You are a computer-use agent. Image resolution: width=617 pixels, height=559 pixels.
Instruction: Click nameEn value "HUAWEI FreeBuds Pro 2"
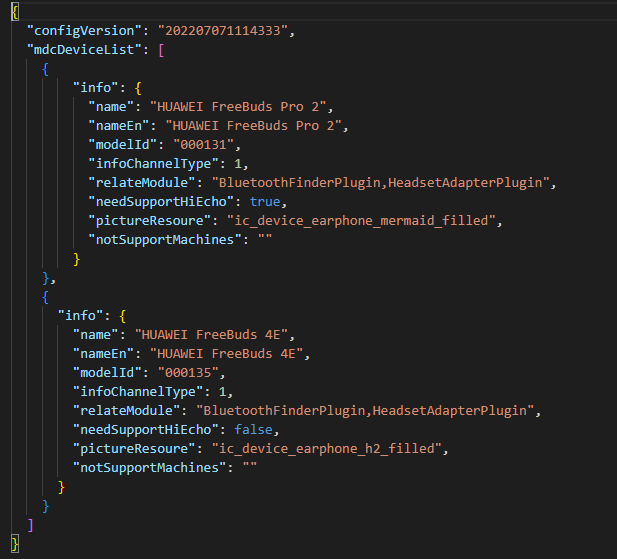pyautogui.click(x=253, y=126)
